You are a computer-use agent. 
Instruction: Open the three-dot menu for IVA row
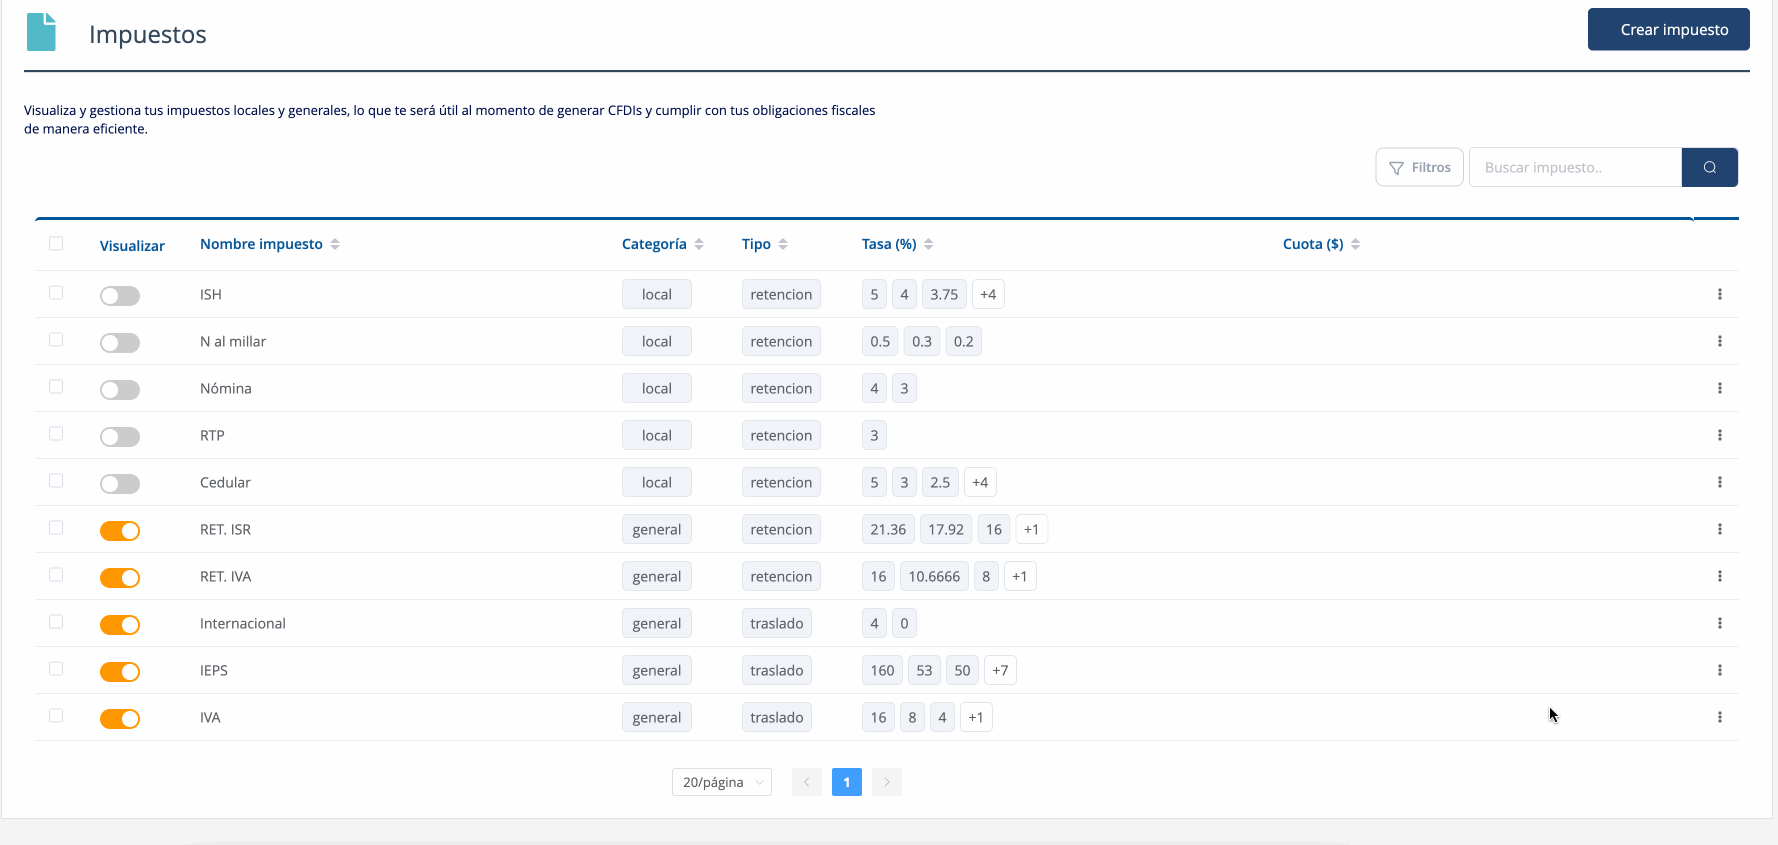1719,717
